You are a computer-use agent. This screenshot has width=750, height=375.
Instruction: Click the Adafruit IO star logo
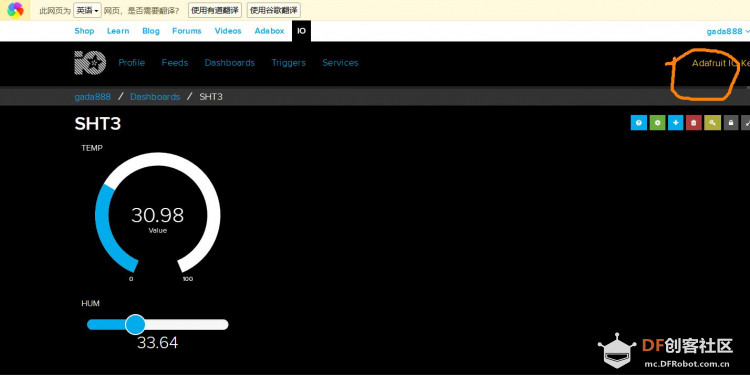point(90,63)
